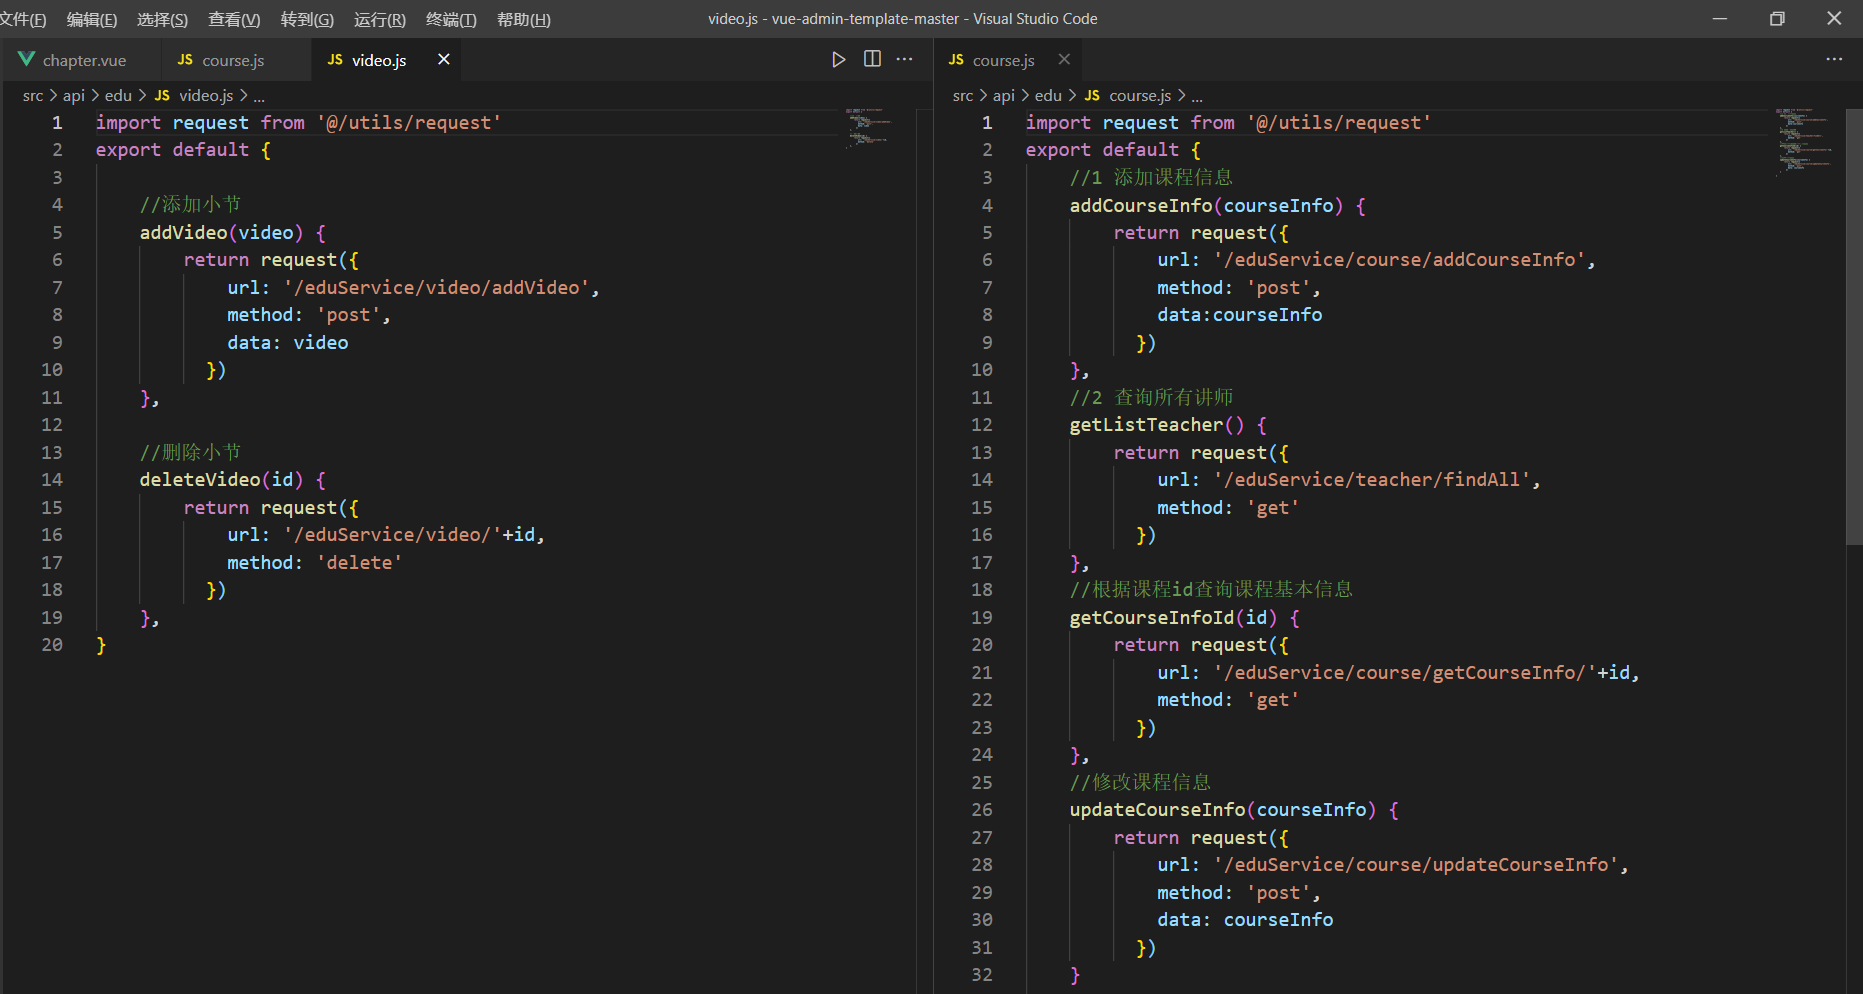This screenshot has width=1863, height=994.
Task: Open the 转到(G) menu
Action: [307, 19]
